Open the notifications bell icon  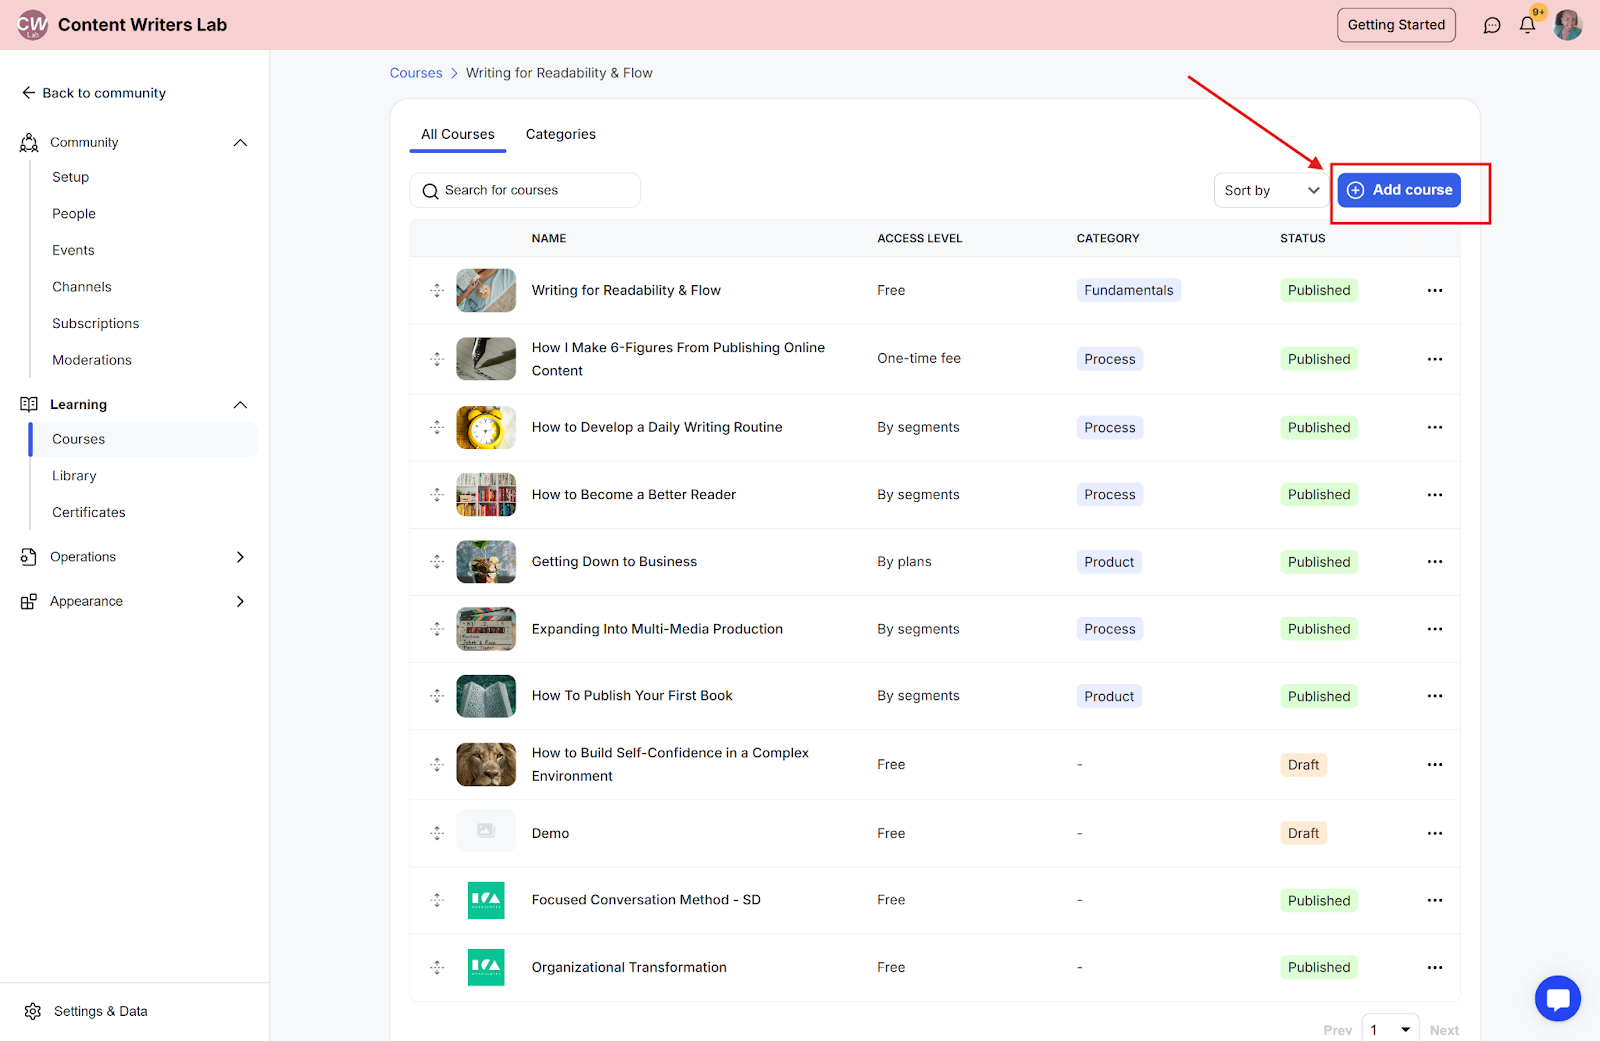pos(1527,25)
